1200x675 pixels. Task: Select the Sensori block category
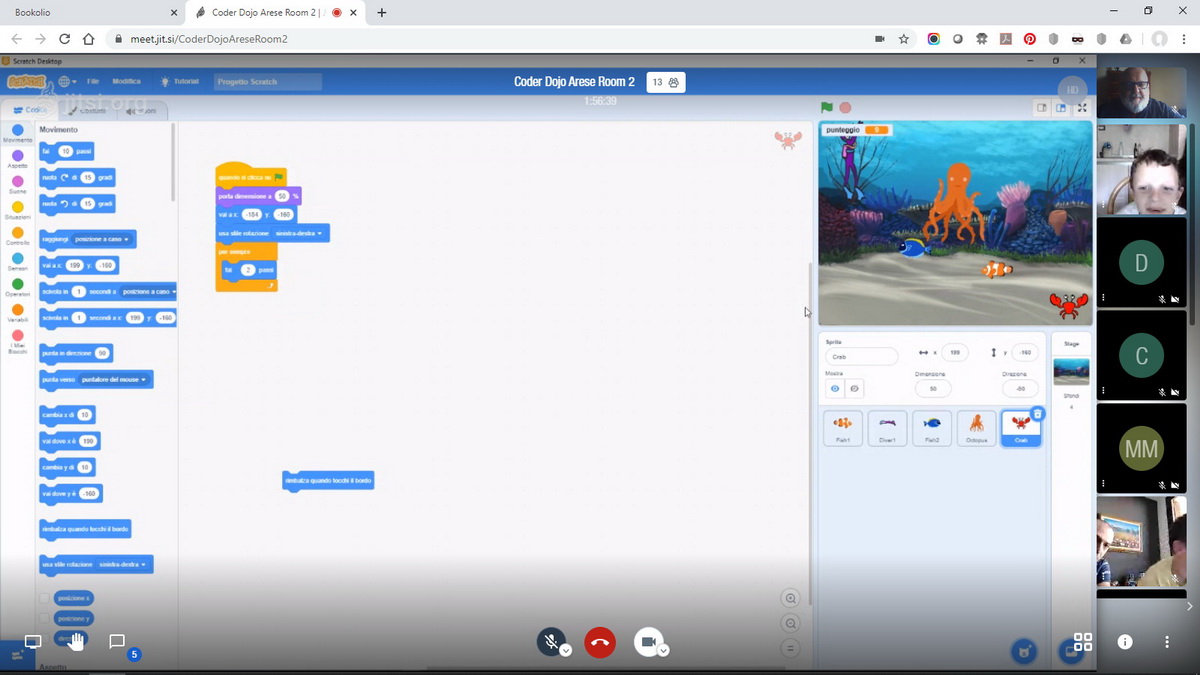click(x=18, y=262)
